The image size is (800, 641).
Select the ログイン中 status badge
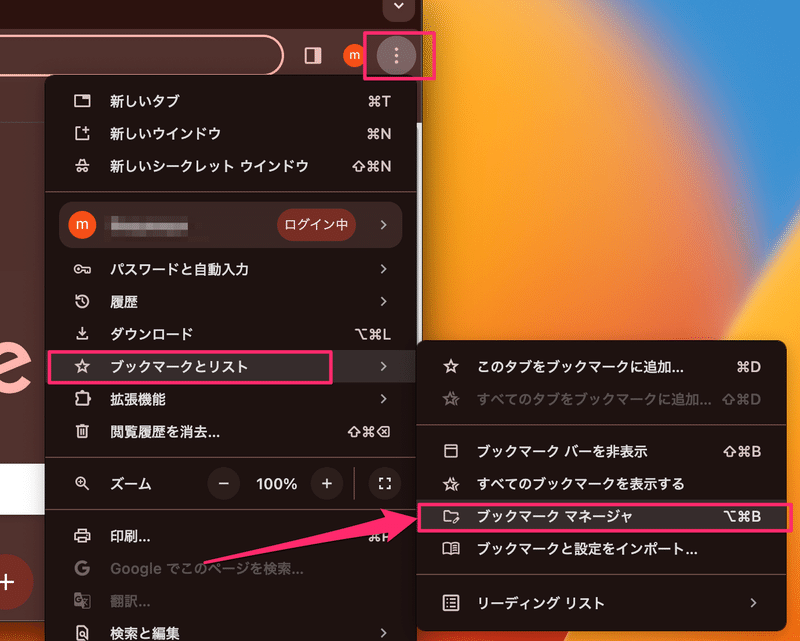(316, 225)
